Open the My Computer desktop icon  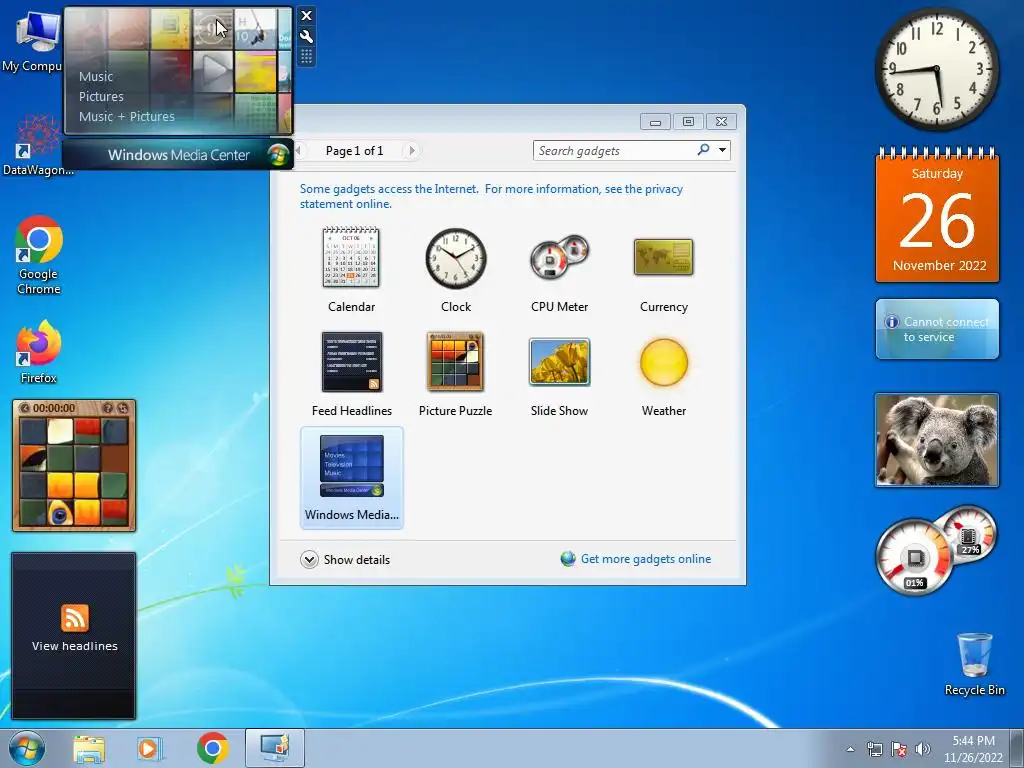(x=33, y=40)
